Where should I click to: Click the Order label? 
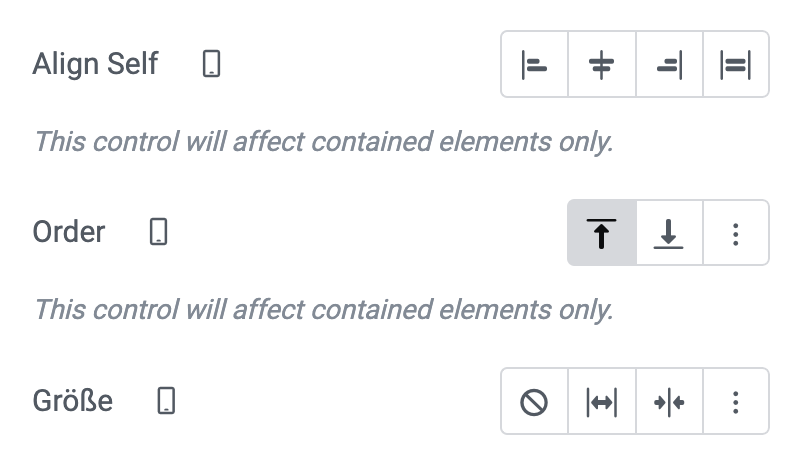(x=69, y=232)
